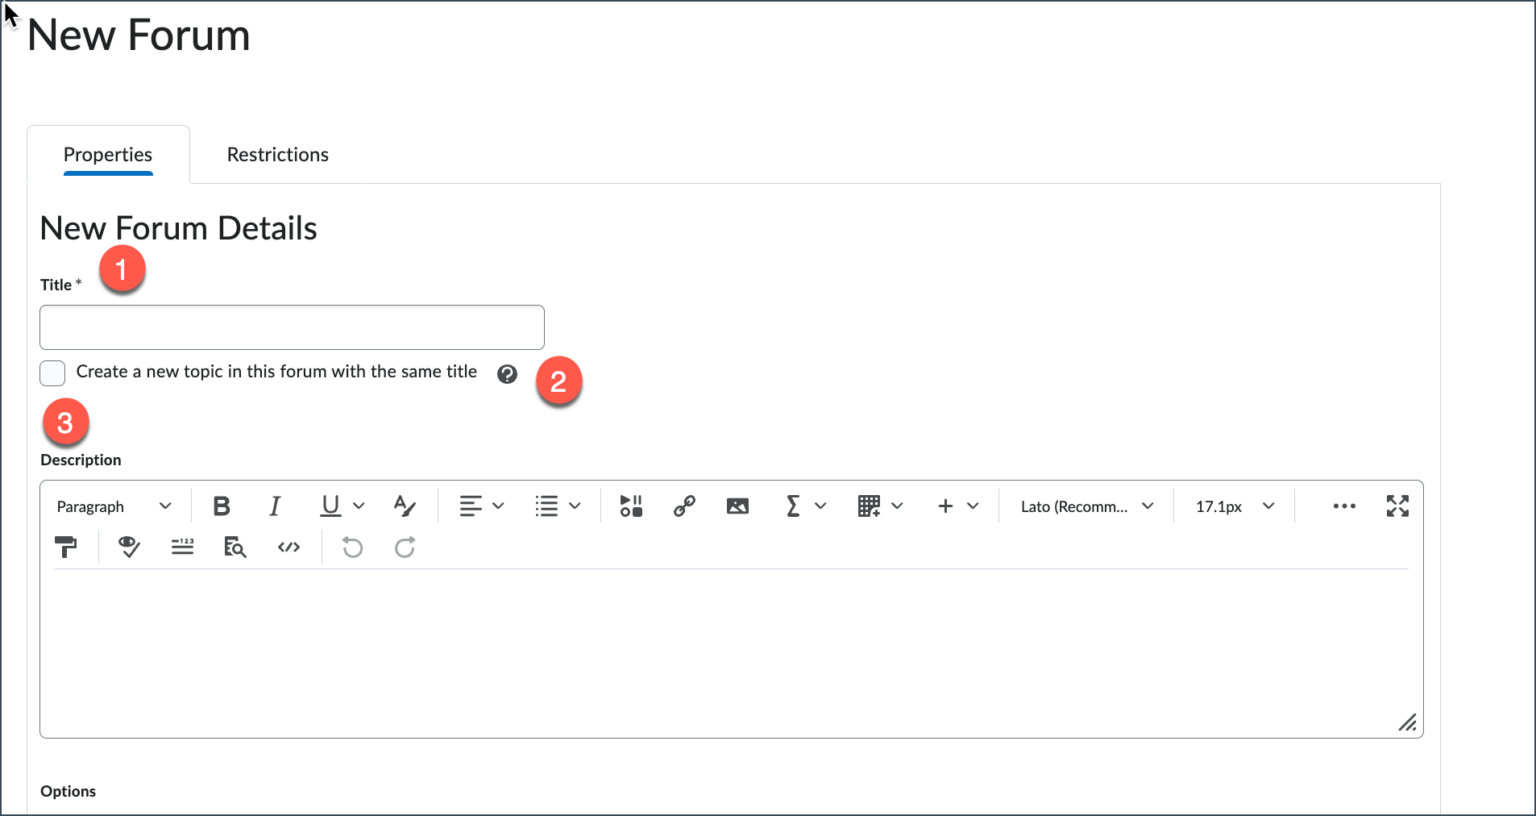Image resolution: width=1536 pixels, height=816 pixels.
Task: Expand the plus 'Other insert options' menu
Action: tap(957, 506)
